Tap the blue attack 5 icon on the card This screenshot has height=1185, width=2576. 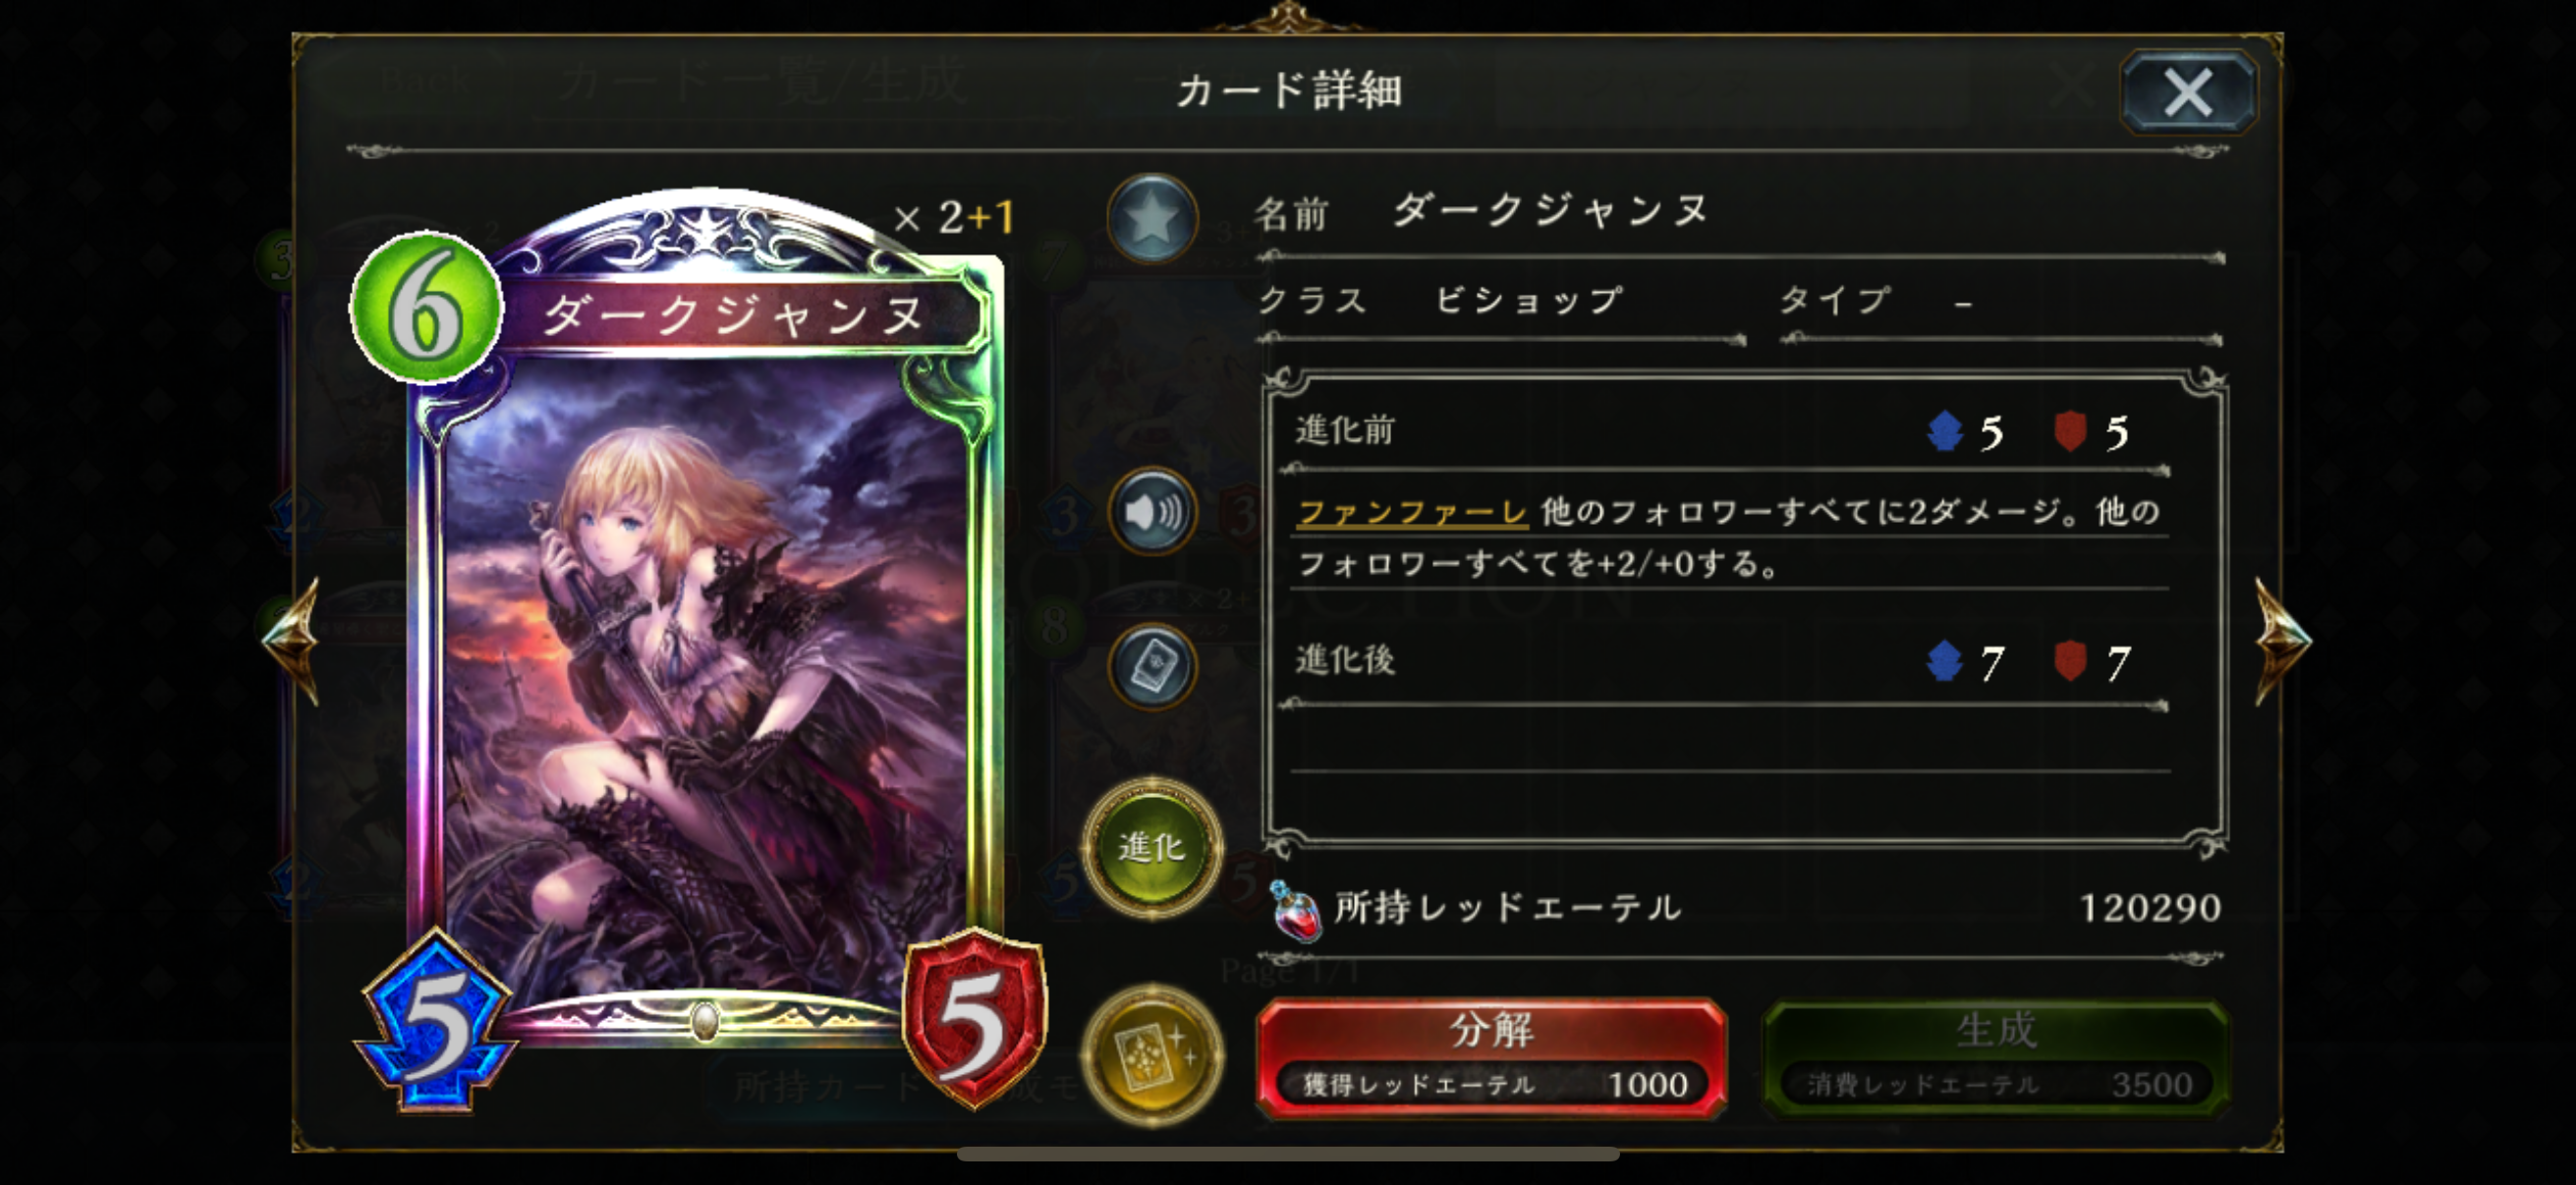[x=436, y=1020]
